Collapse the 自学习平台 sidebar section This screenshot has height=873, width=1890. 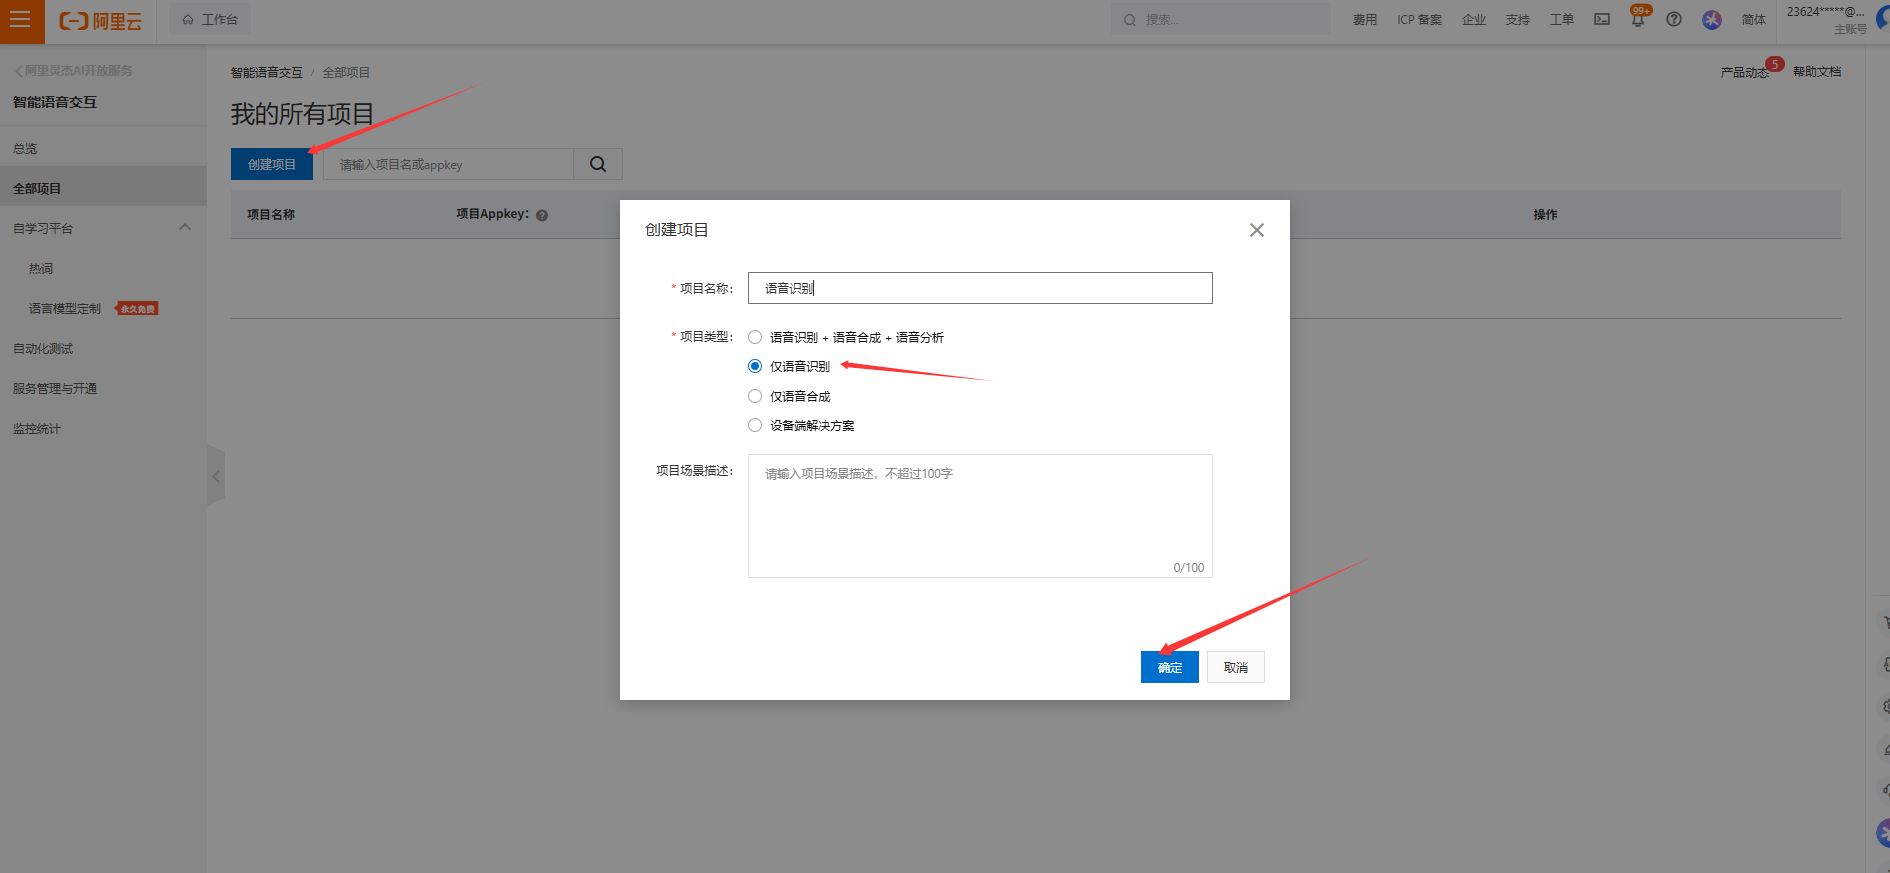pos(185,228)
